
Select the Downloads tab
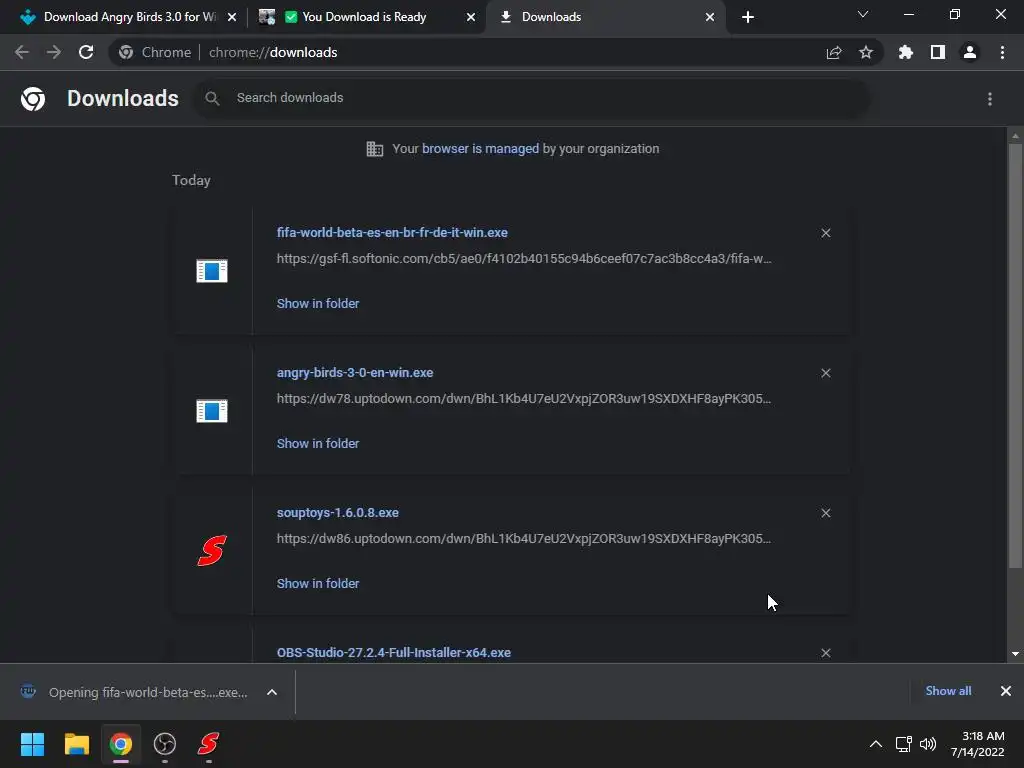click(551, 17)
